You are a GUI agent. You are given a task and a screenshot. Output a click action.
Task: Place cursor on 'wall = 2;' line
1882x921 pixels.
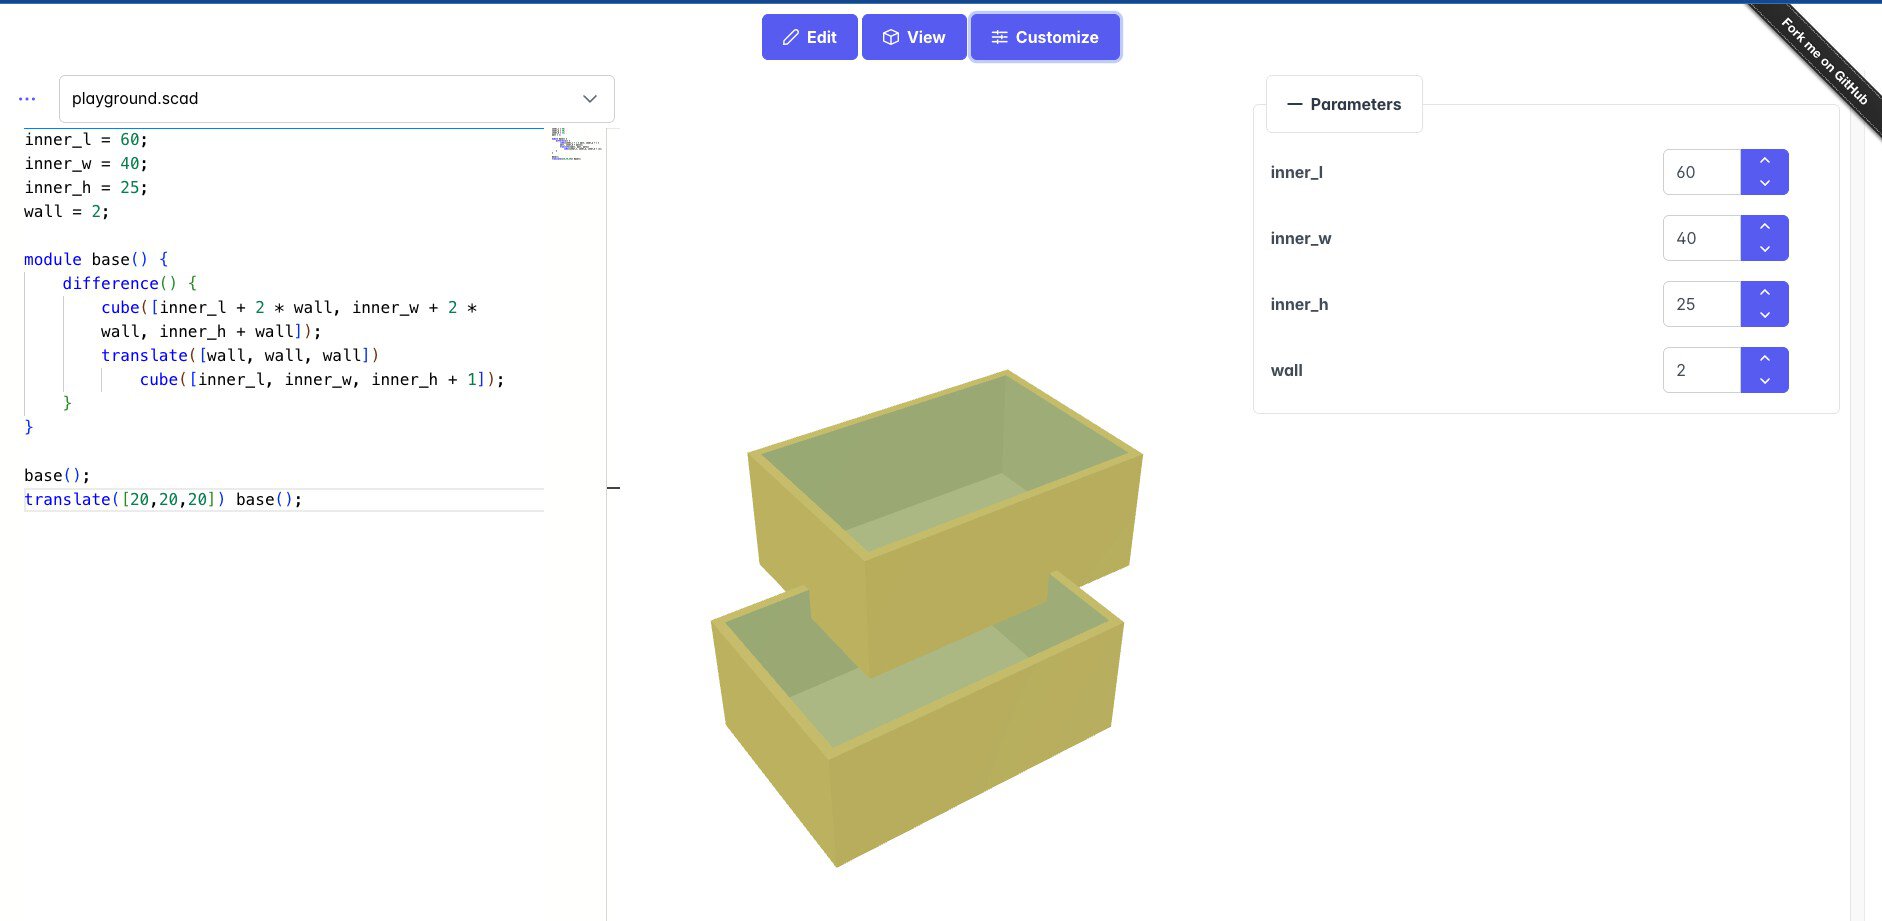(67, 211)
